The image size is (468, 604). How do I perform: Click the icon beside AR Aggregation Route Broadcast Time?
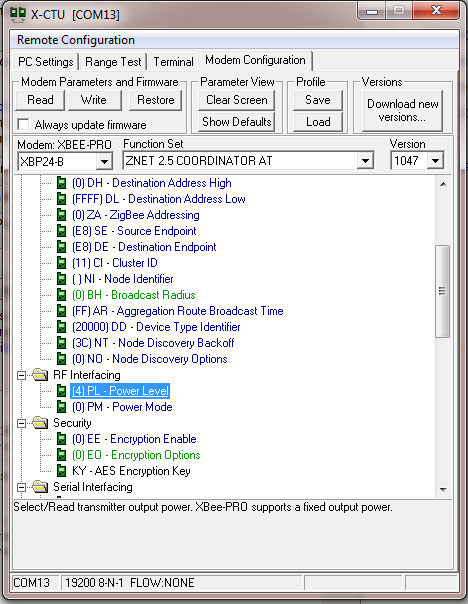point(61,310)
